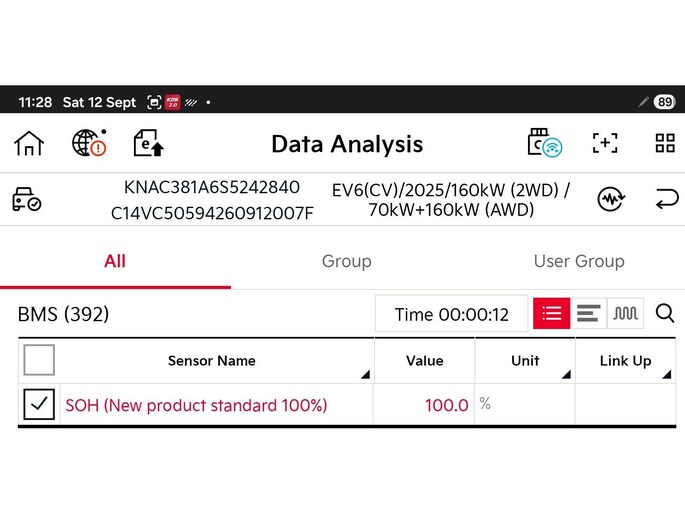
Task: Open the VCI wireless connection icon
Action: pyautogui.click(x=545, y=142)
